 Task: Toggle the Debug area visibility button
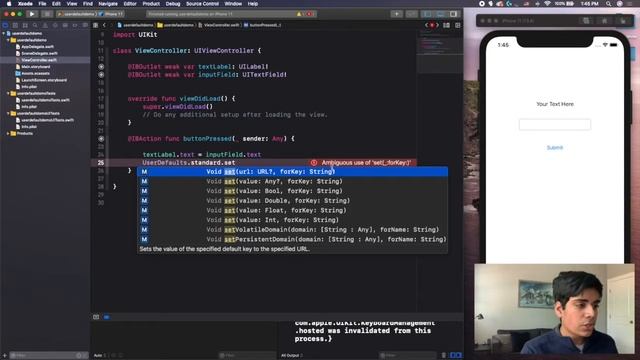coord(440,14)
